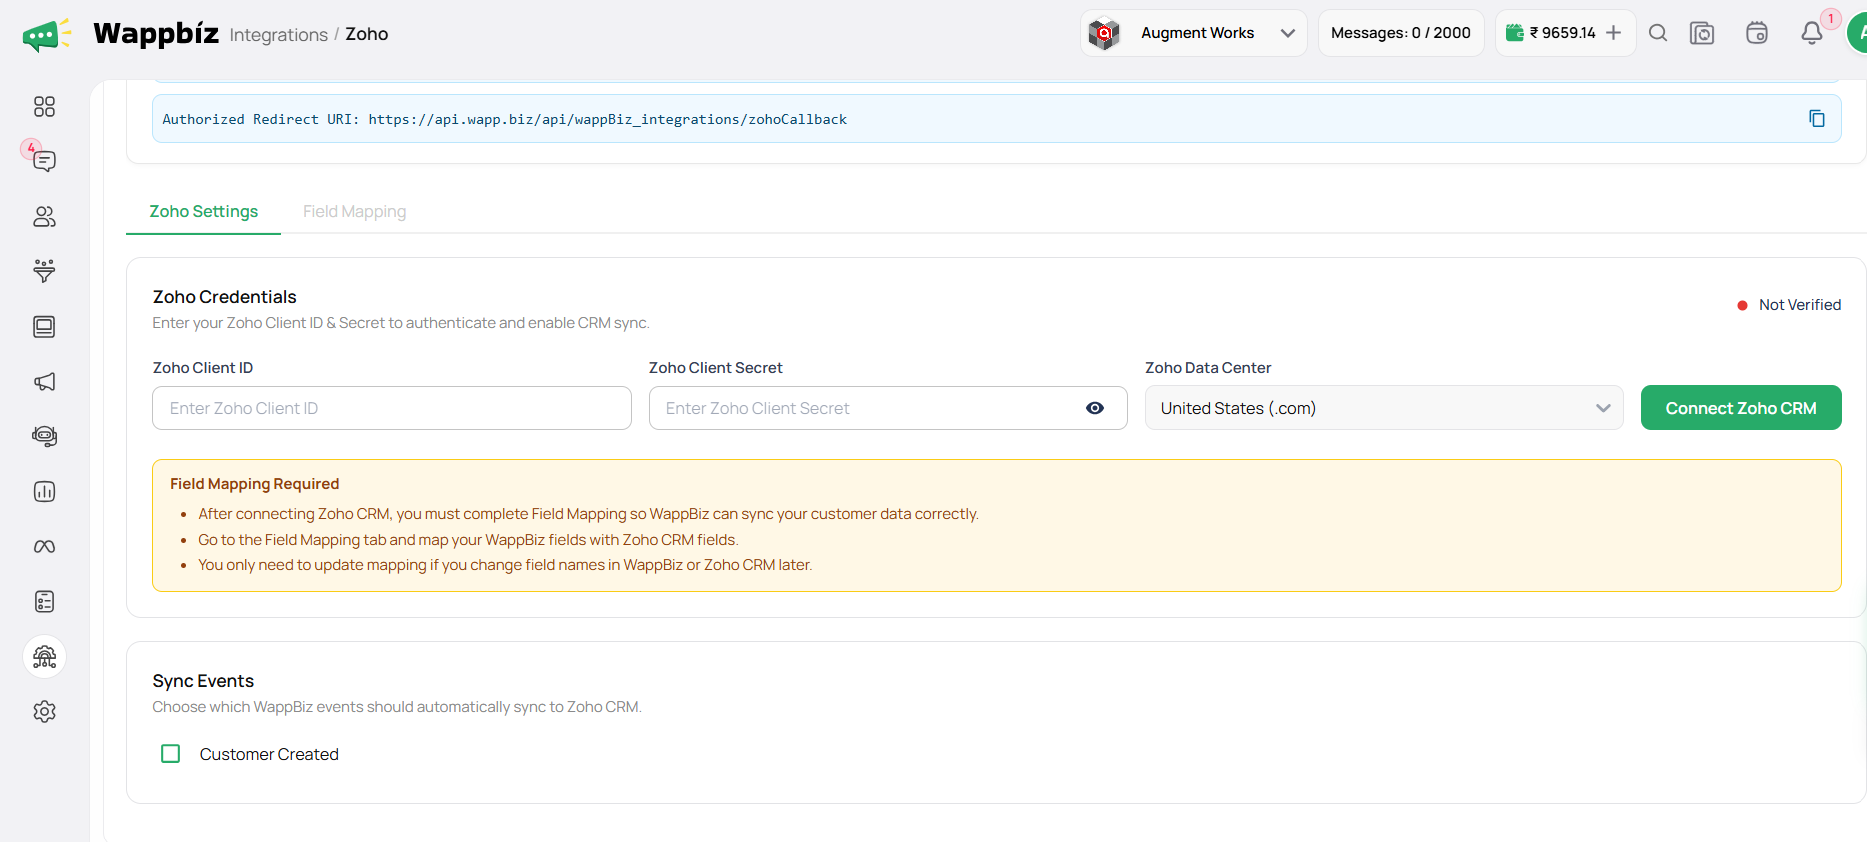Toggle Zoho Client Secret visibility eye

pyautogui.click(x=1095, y=408)
